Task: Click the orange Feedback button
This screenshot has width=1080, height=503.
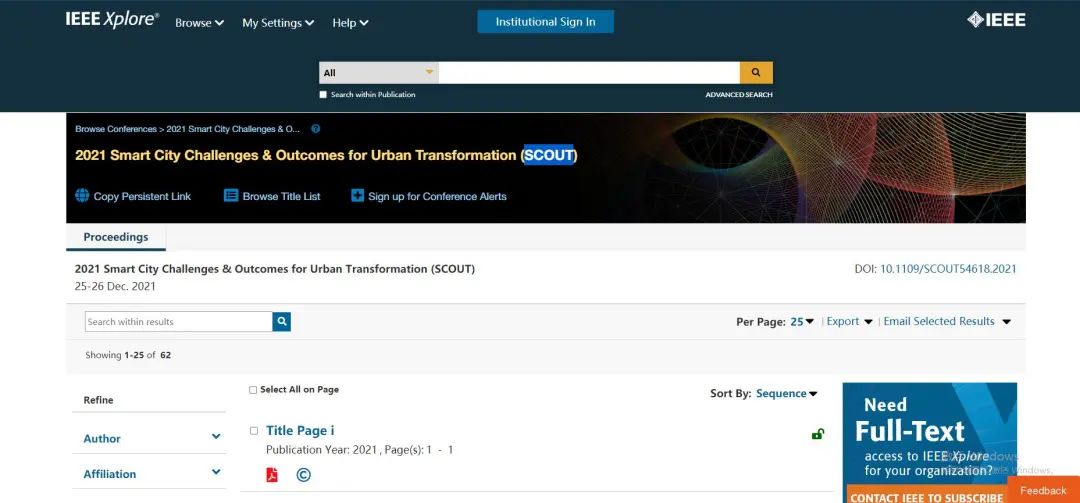Action: point(1043,490)
